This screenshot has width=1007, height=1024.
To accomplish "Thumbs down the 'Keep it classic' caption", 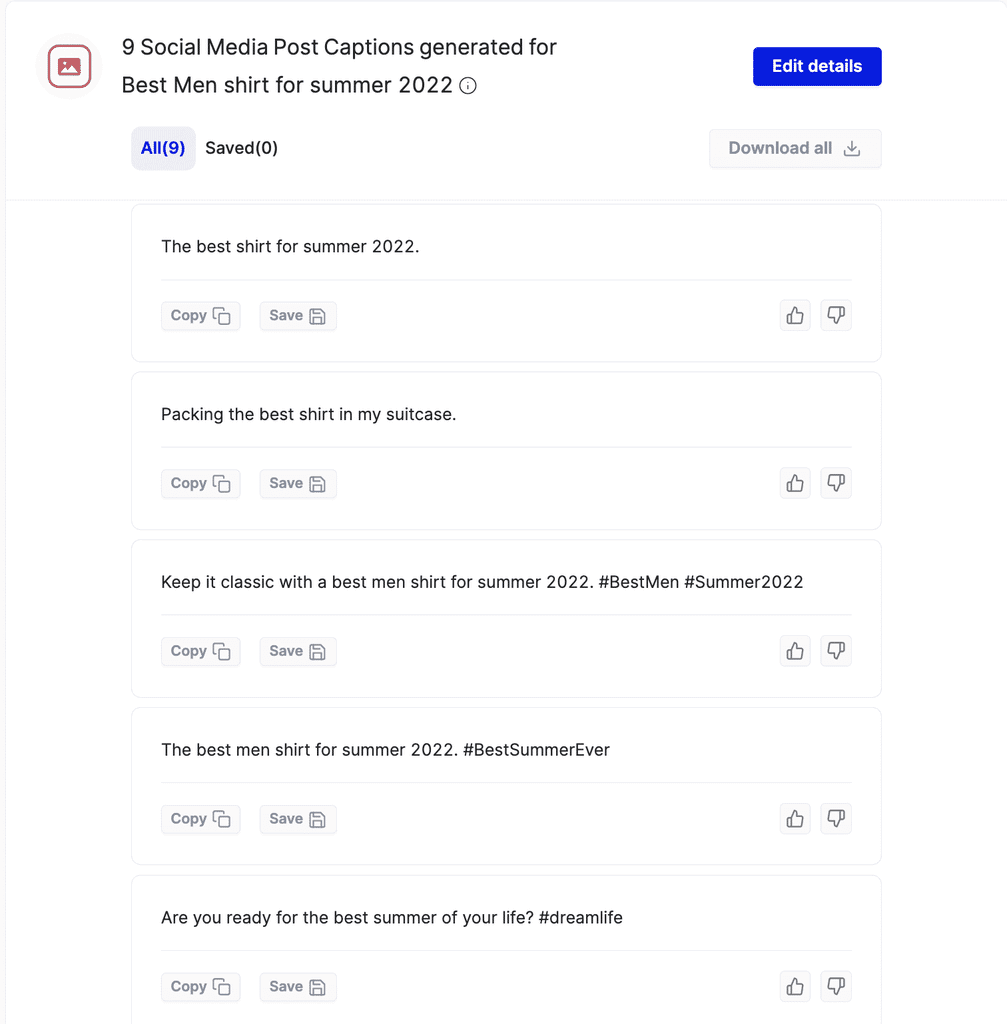I will 836,651.
